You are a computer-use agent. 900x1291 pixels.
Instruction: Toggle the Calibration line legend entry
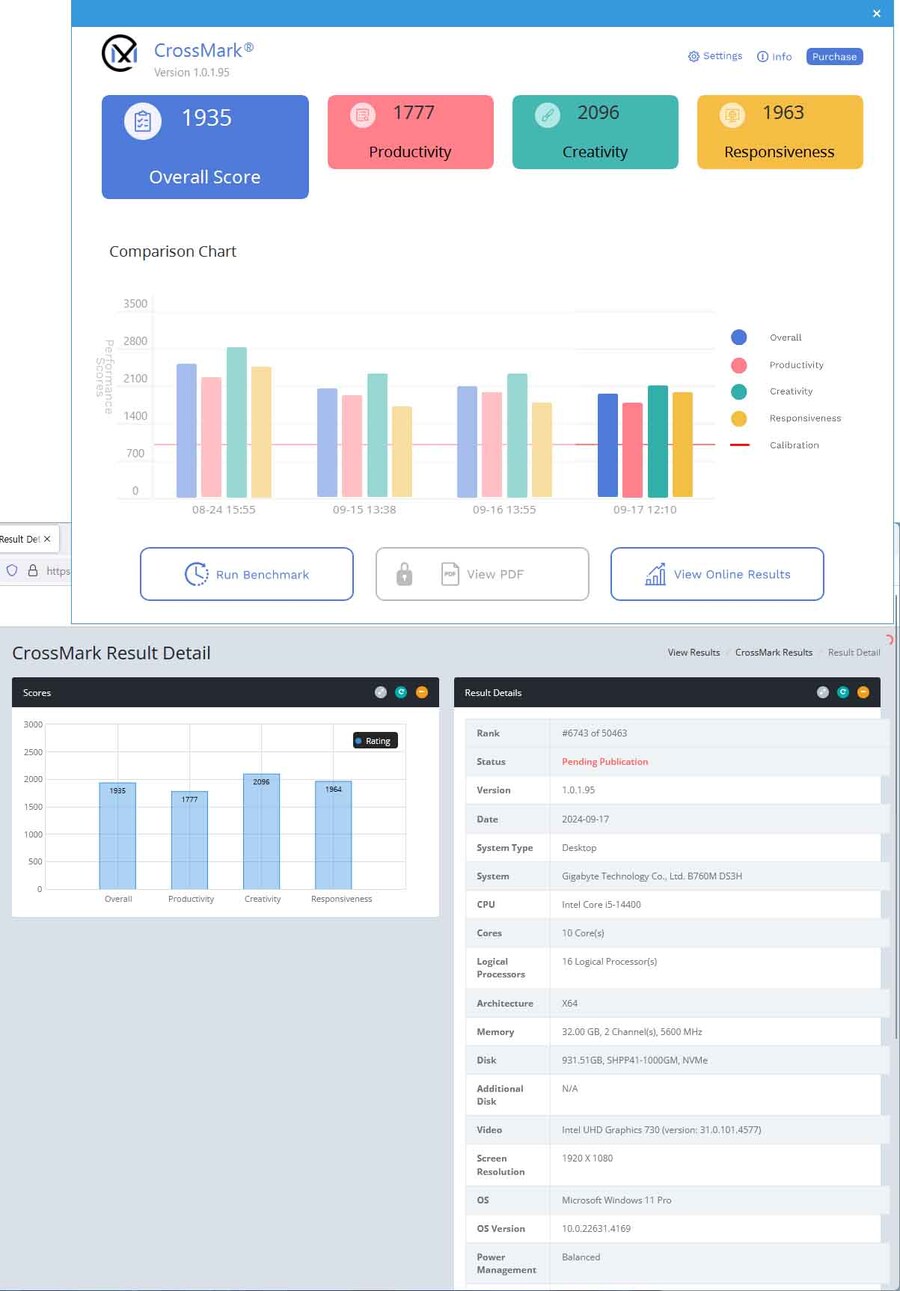(x=775, y=445)
